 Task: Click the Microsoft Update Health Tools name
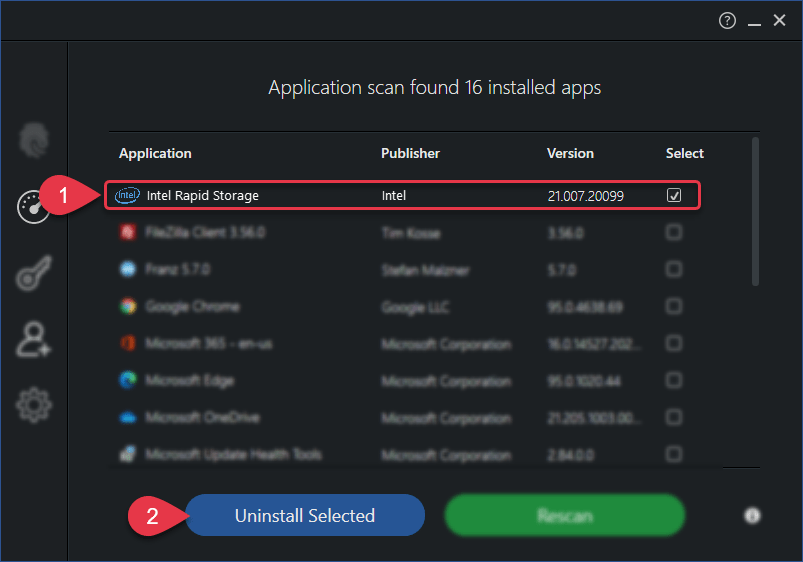[x=234, y=454]
